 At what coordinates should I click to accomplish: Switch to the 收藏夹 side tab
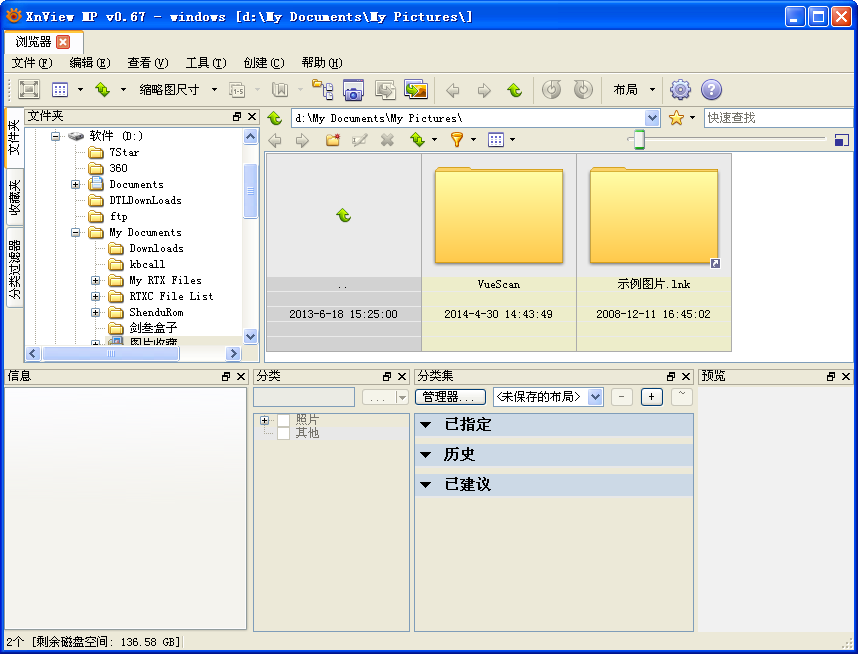click(x=14, y=197)
